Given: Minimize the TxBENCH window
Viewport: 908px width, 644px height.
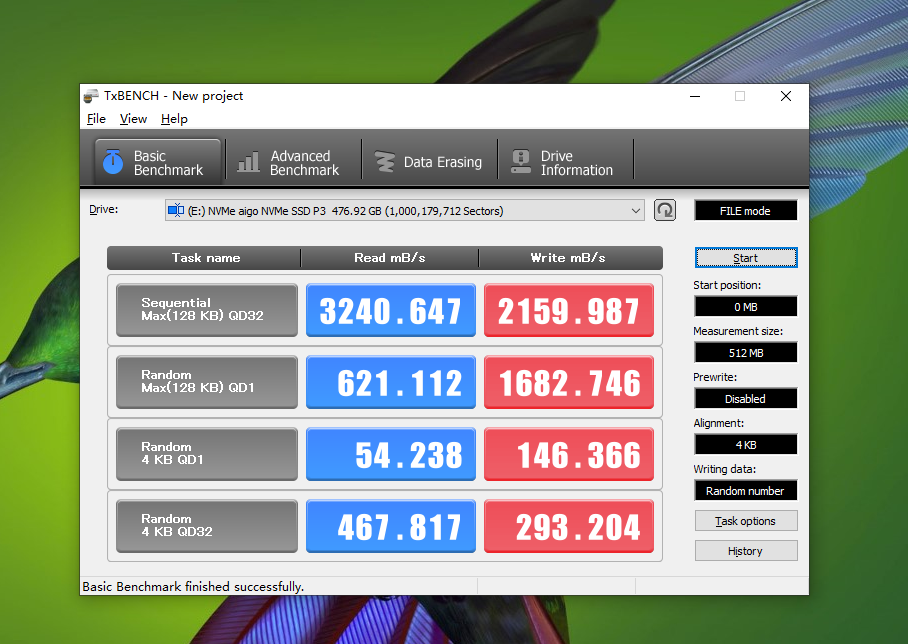Looking at the screenshot, I should pos(695,96).
